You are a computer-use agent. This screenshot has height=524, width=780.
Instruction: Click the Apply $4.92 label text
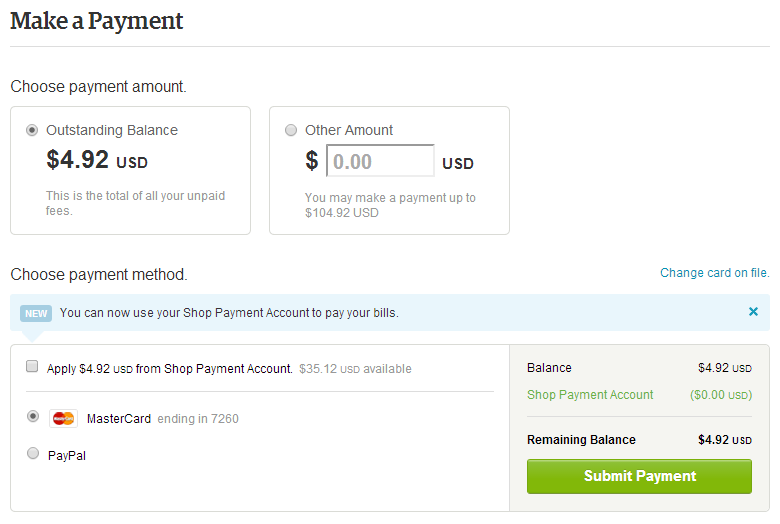click(170, 369)
